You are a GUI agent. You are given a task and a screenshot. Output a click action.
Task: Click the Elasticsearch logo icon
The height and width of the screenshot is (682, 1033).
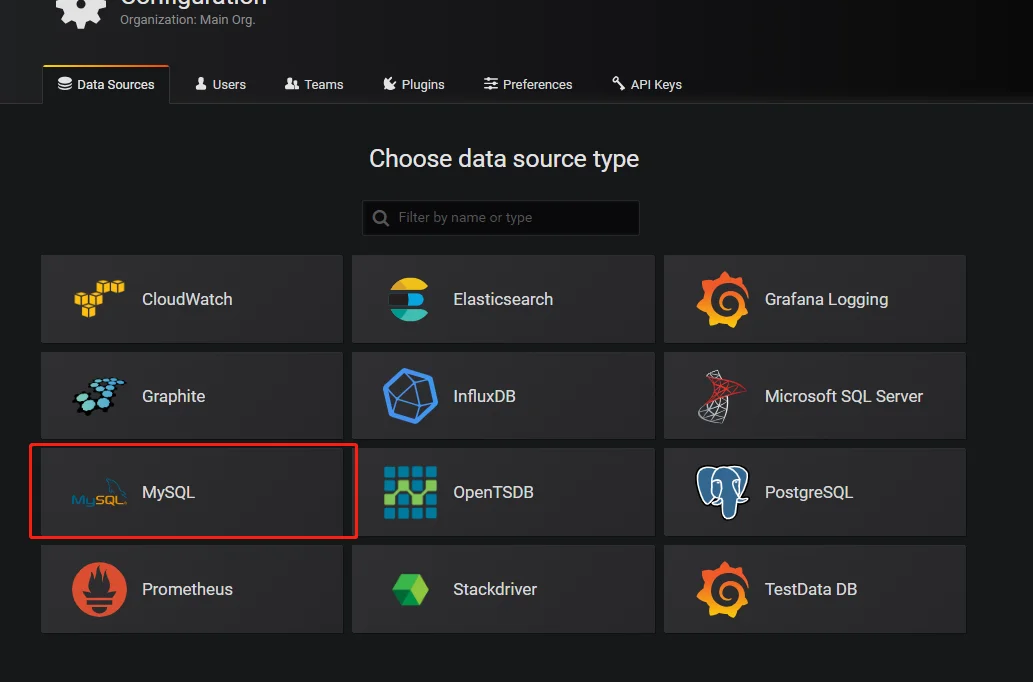click(x=409, y=299)
